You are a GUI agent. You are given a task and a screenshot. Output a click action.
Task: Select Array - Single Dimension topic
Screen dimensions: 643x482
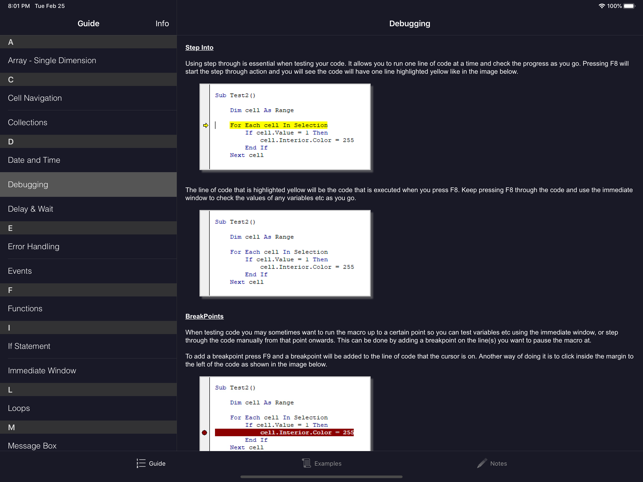(89, 60)
